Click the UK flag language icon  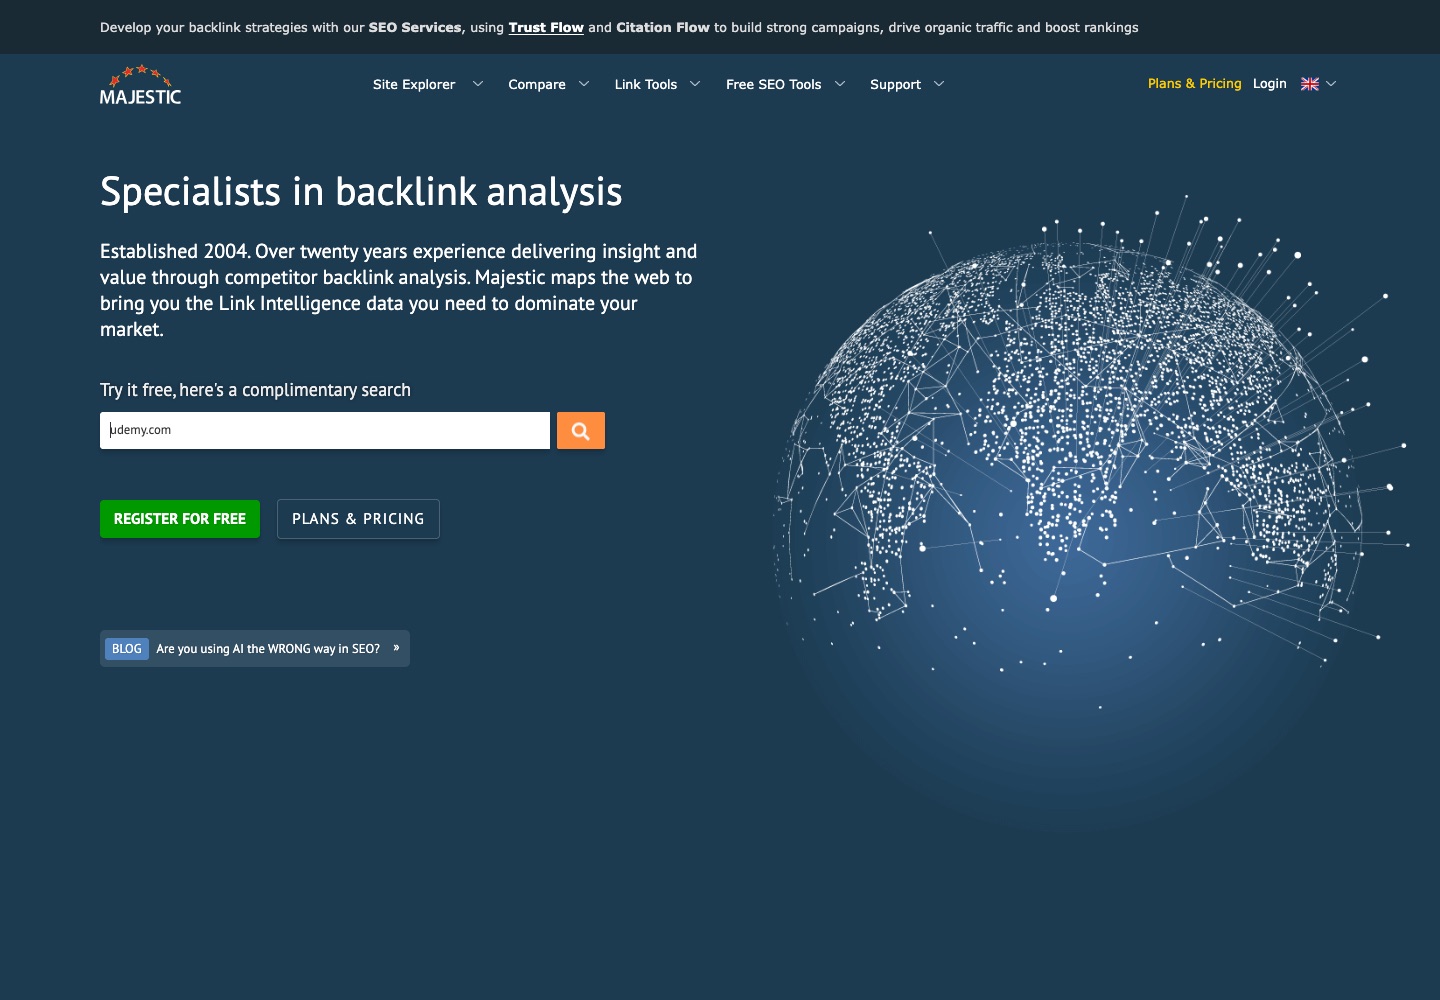1310,84
